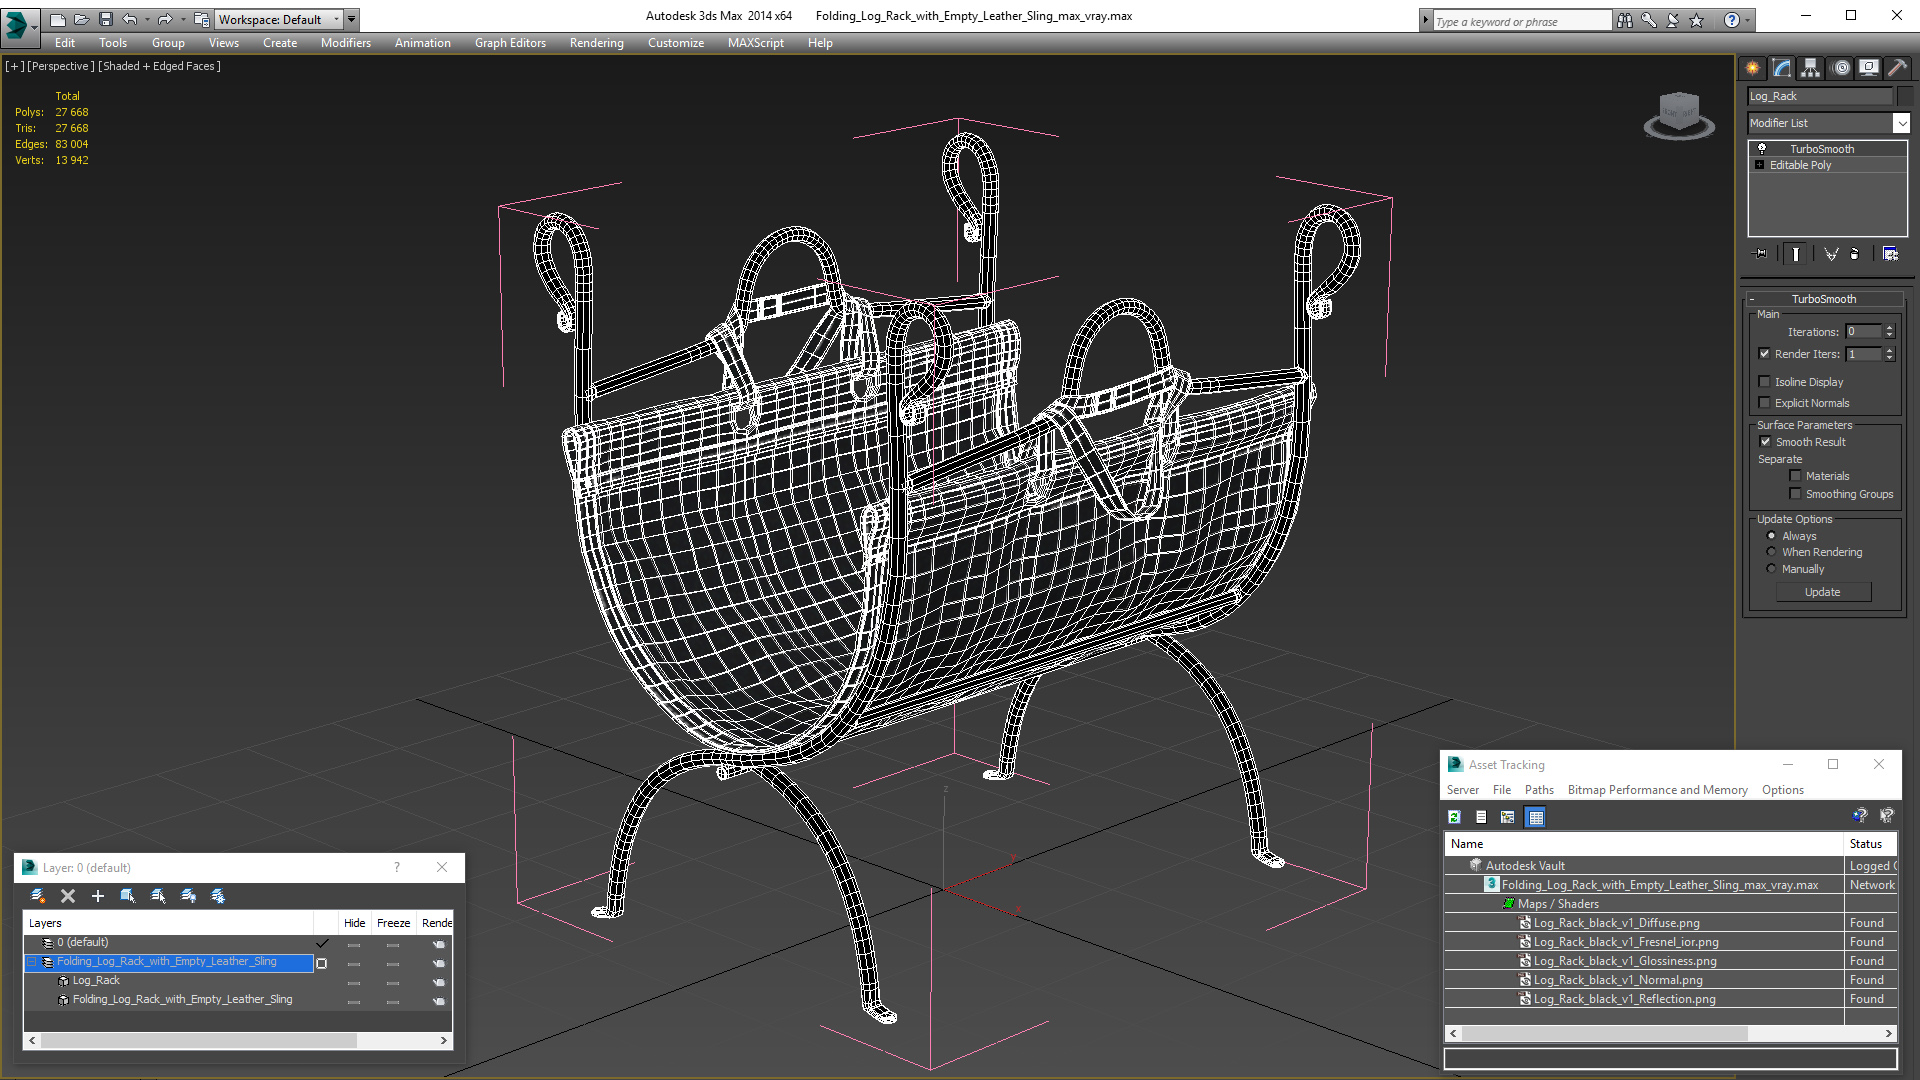This screenshot has height=1080, width=1920.
Task: Open the Modifiers menu
Action: click(x=345, y=43)
